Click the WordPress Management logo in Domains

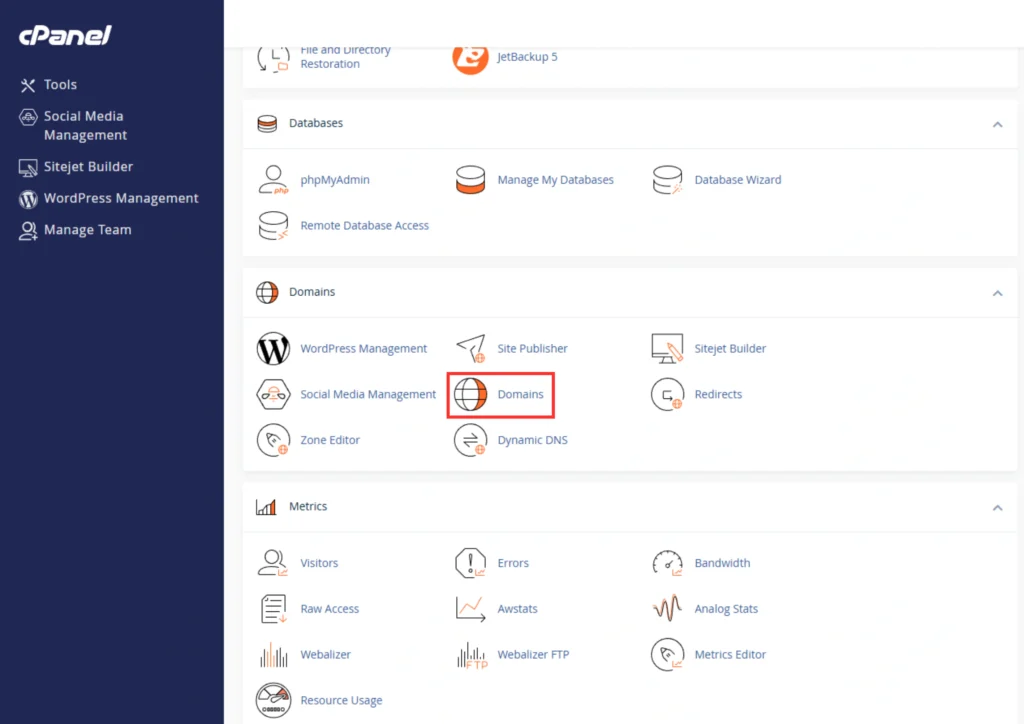[x=273, y=349]
